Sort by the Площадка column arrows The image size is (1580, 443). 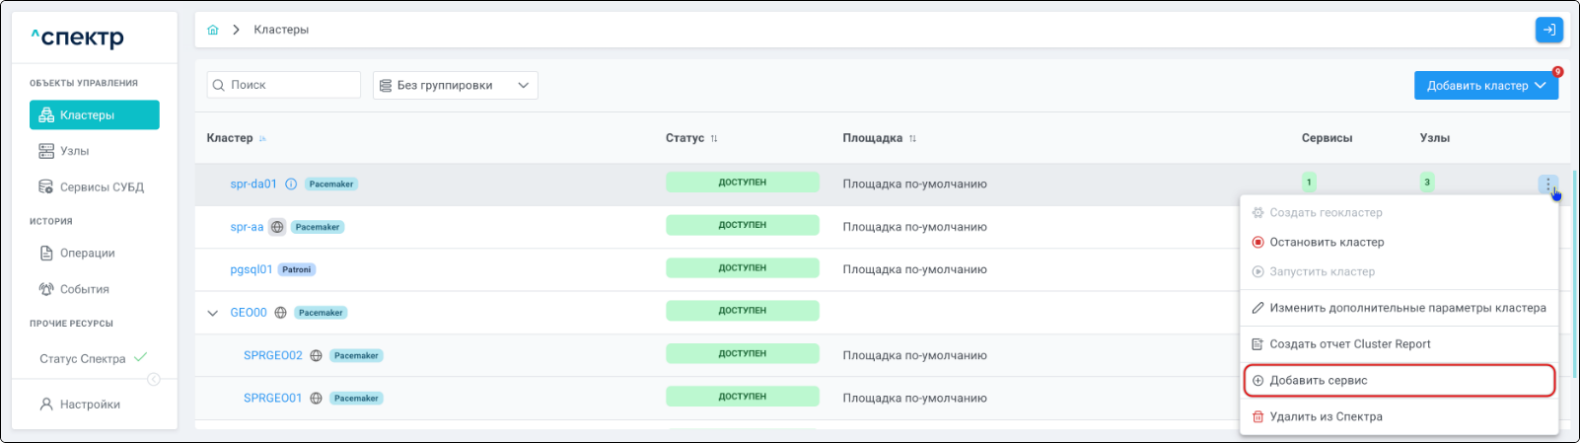coord(912,139)
